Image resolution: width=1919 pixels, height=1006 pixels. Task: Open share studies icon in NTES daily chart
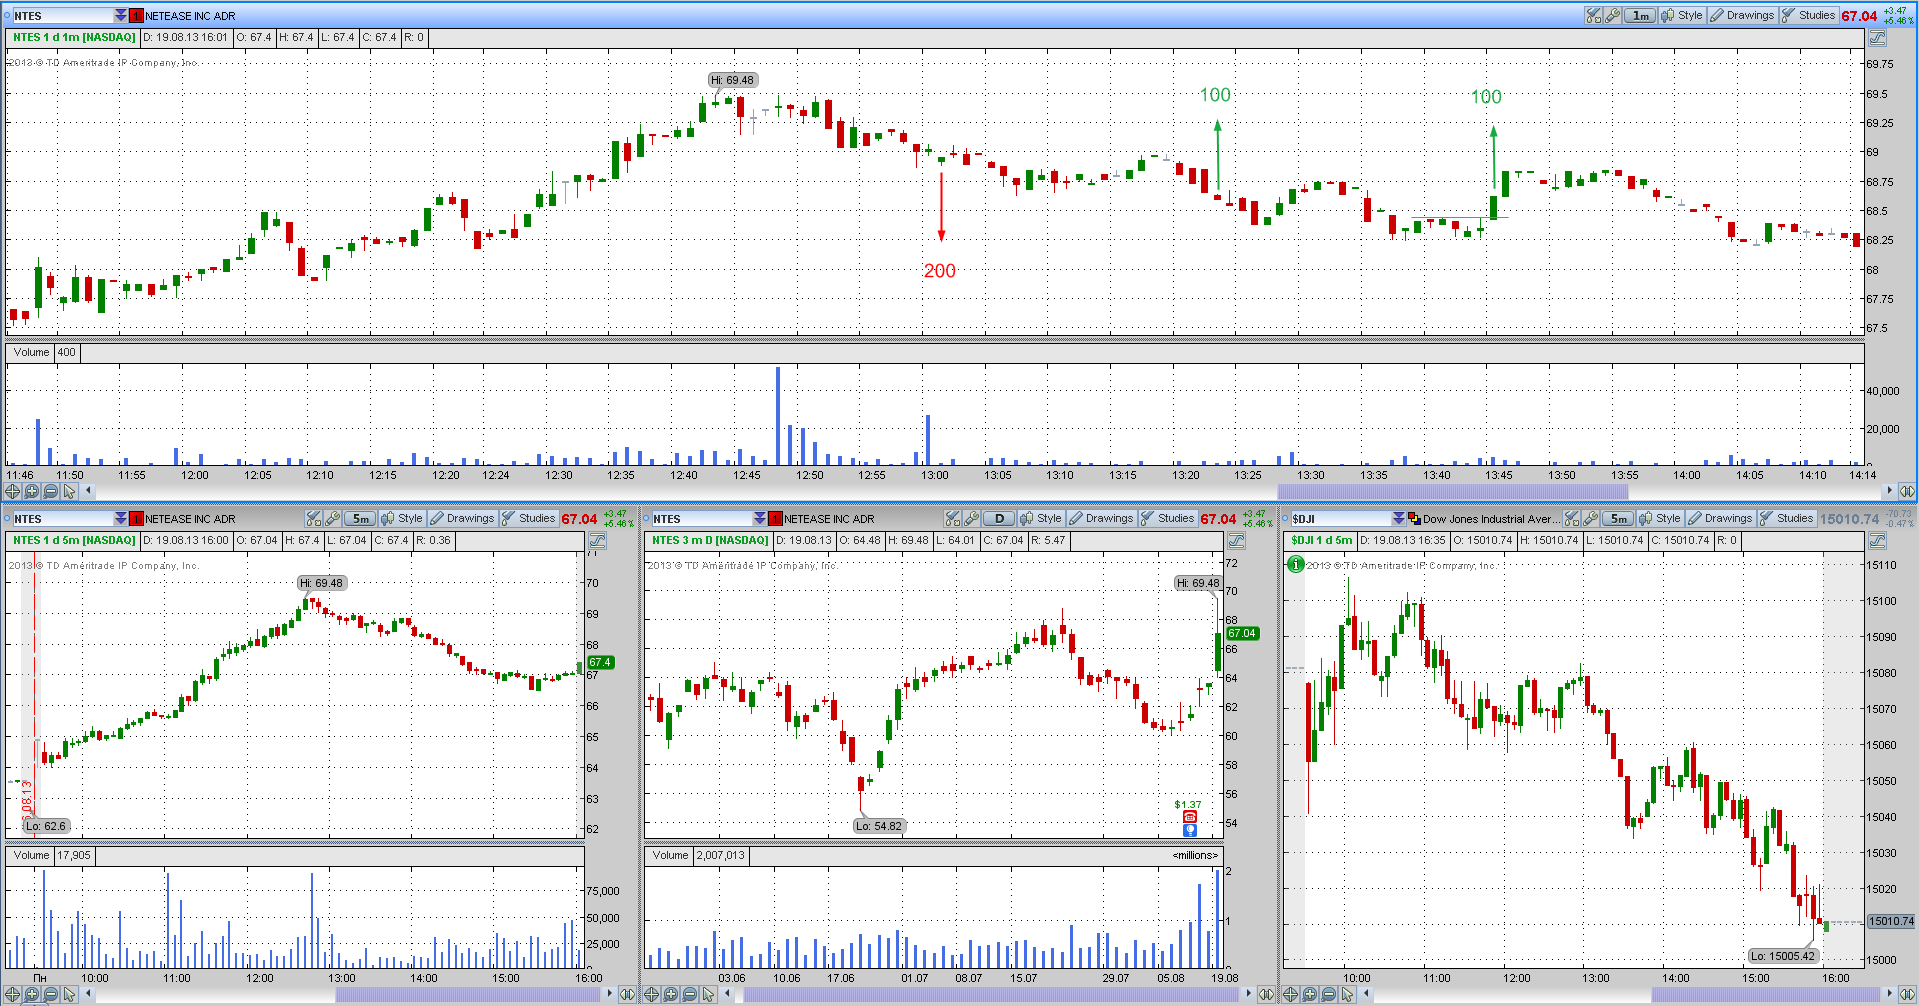(x=953, y=518)
